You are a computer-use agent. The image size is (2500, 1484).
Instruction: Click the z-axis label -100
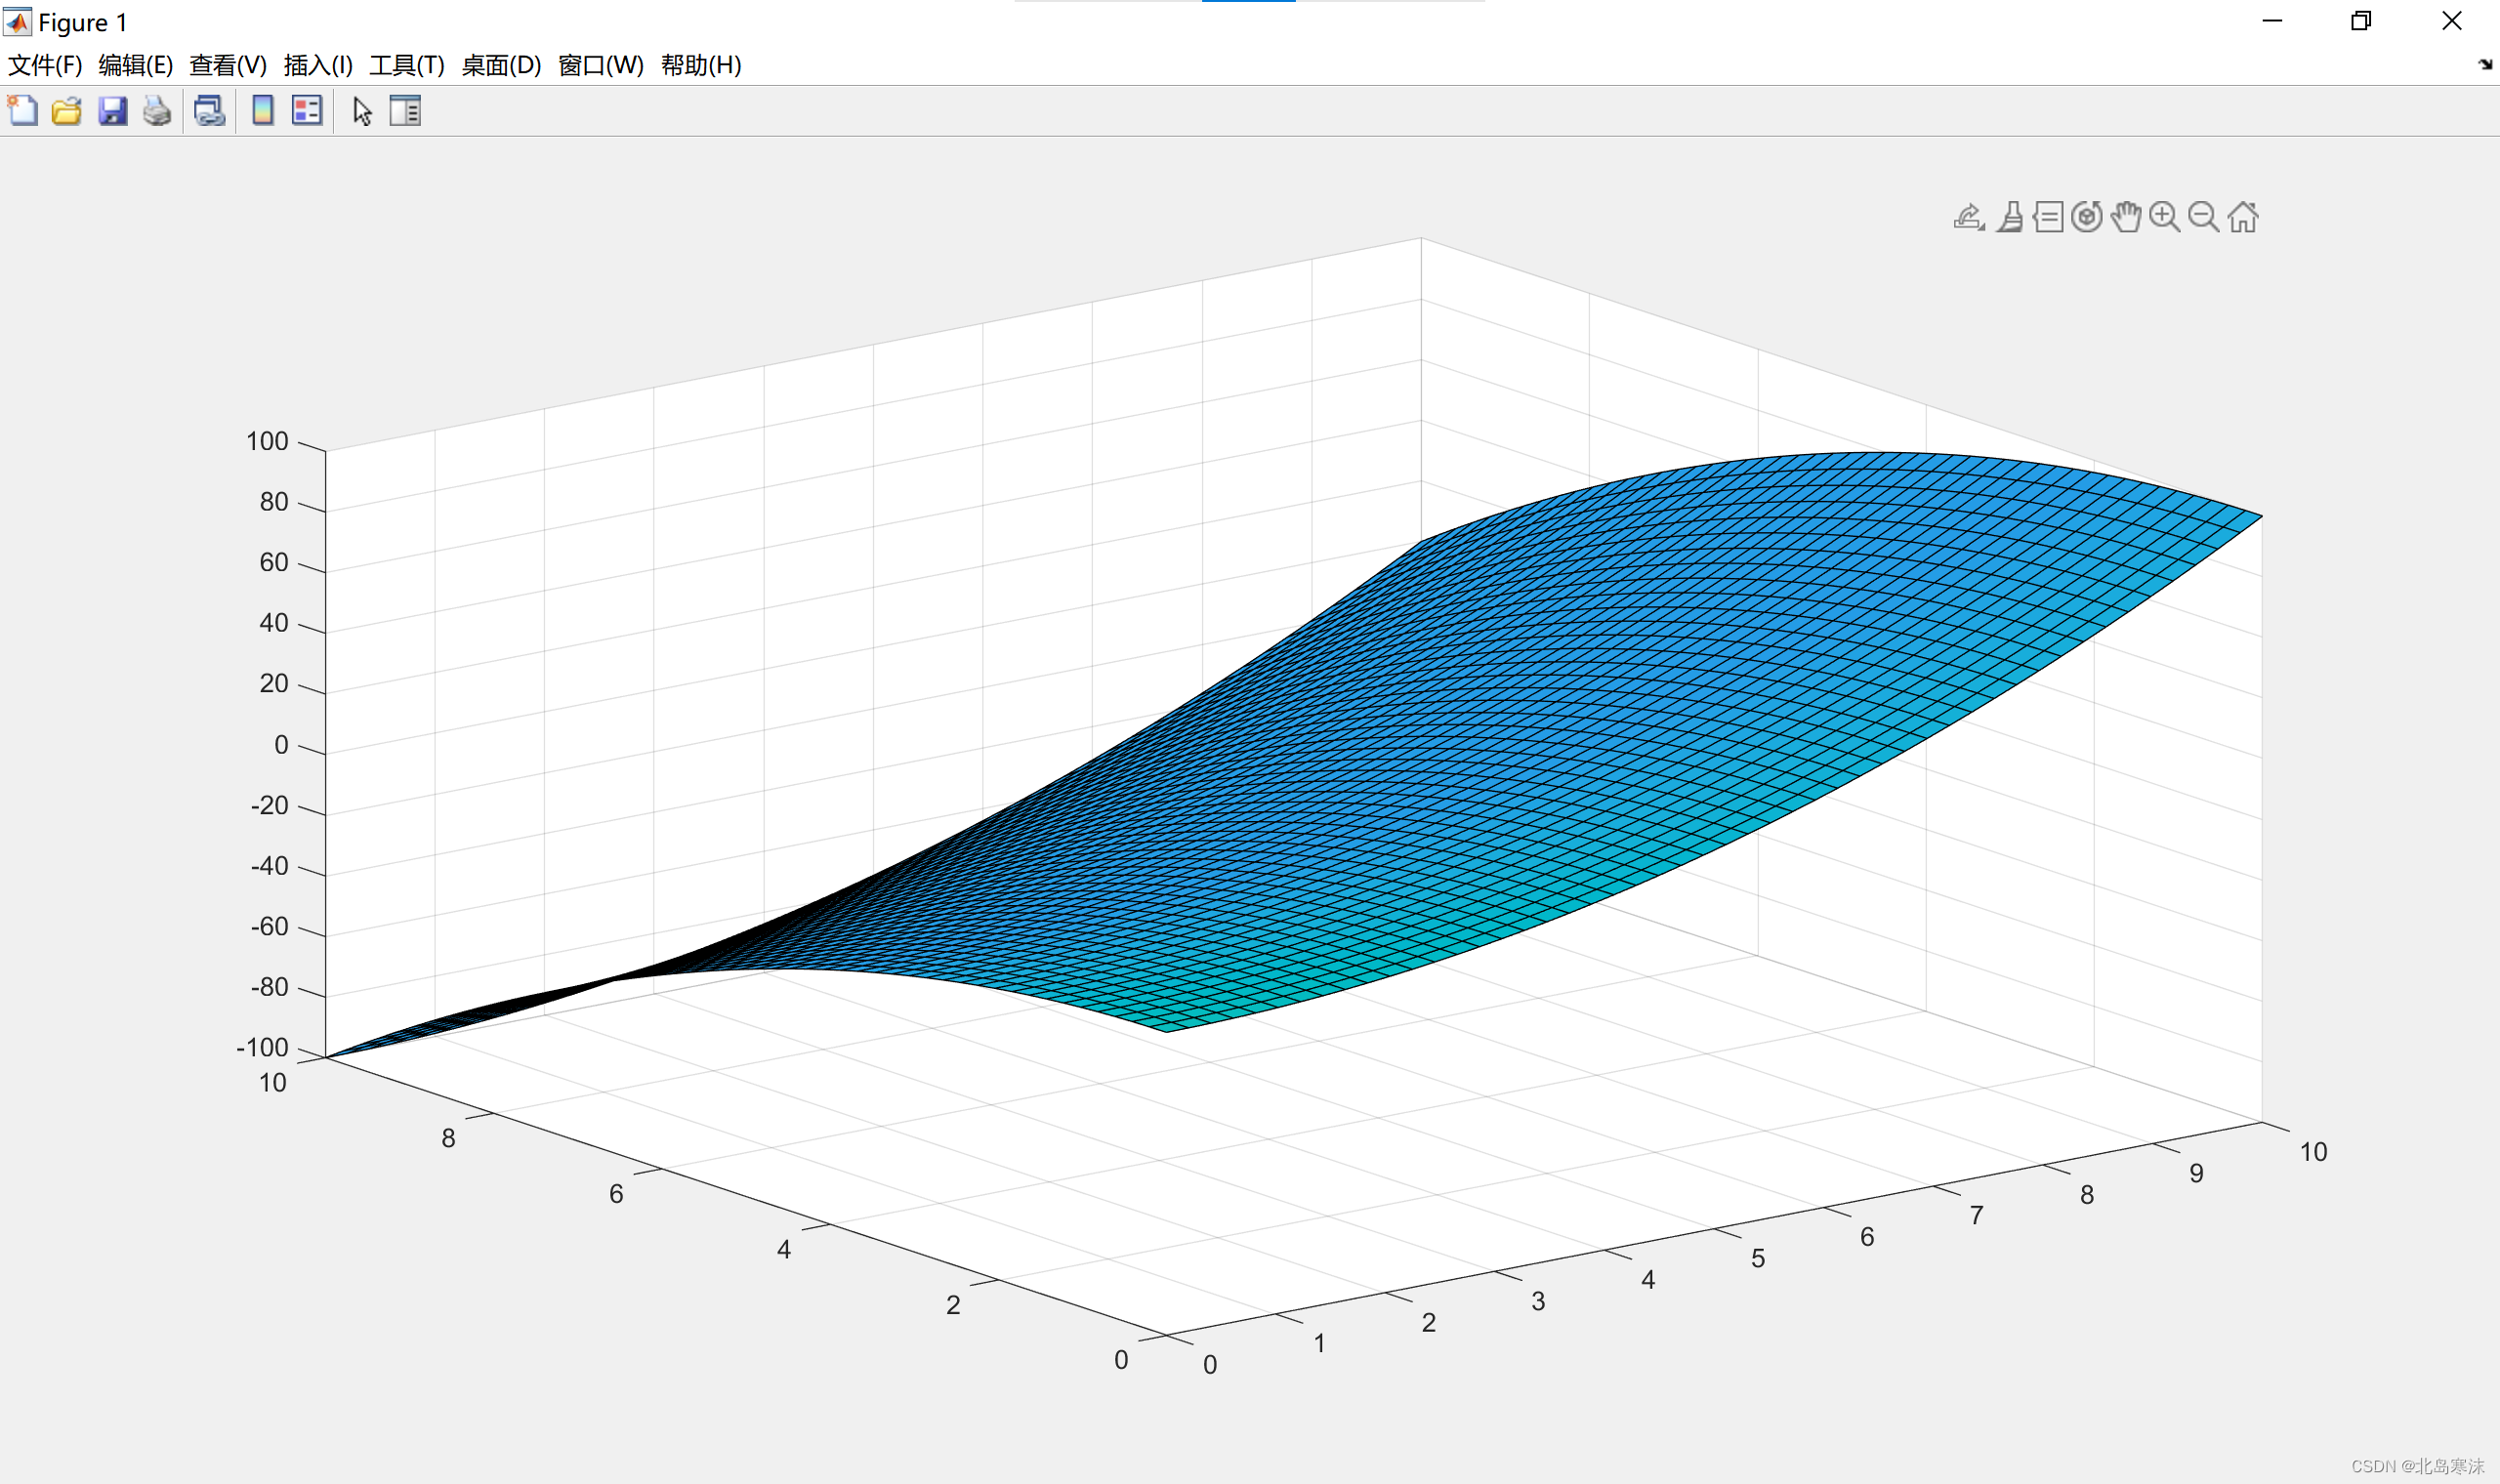tap(262, 1047)
